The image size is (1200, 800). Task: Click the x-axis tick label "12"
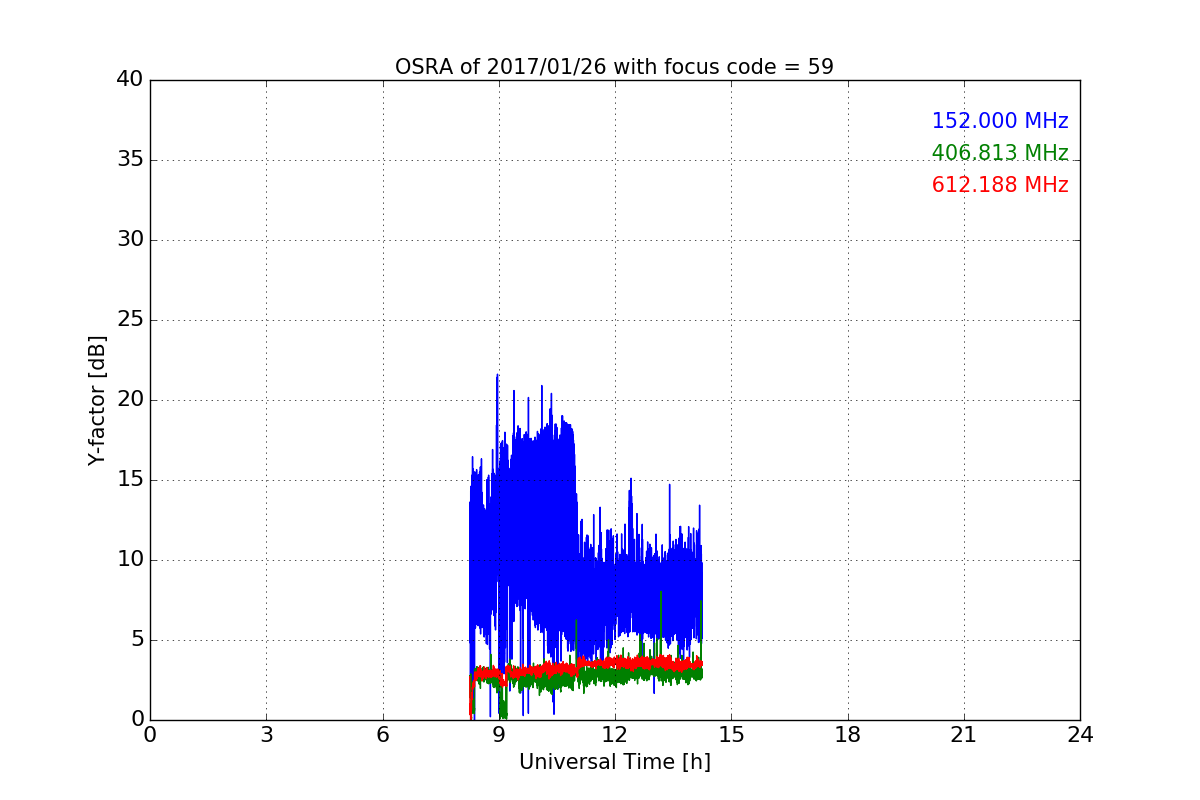pos(615,735)
